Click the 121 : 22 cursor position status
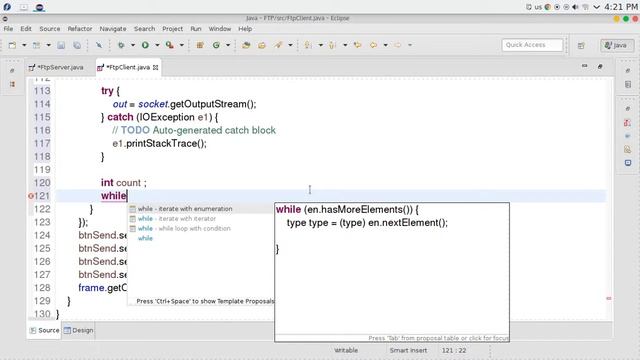 454,350
